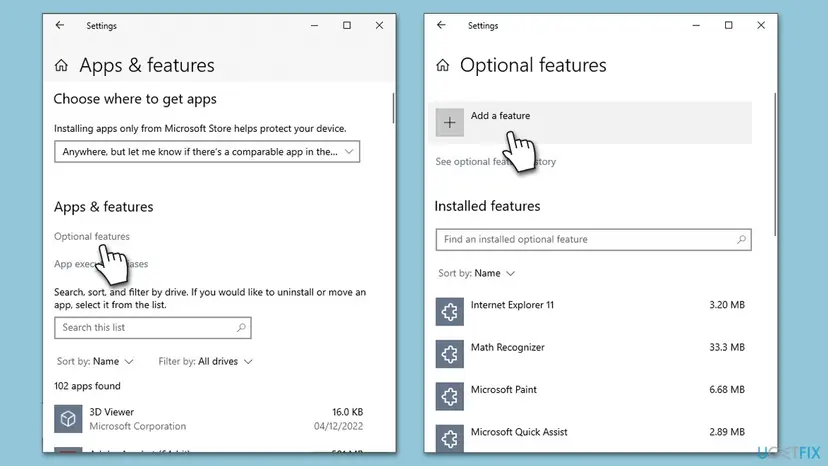
Task: Click the Apps & features window scrollbar
Action: point(393,108)
